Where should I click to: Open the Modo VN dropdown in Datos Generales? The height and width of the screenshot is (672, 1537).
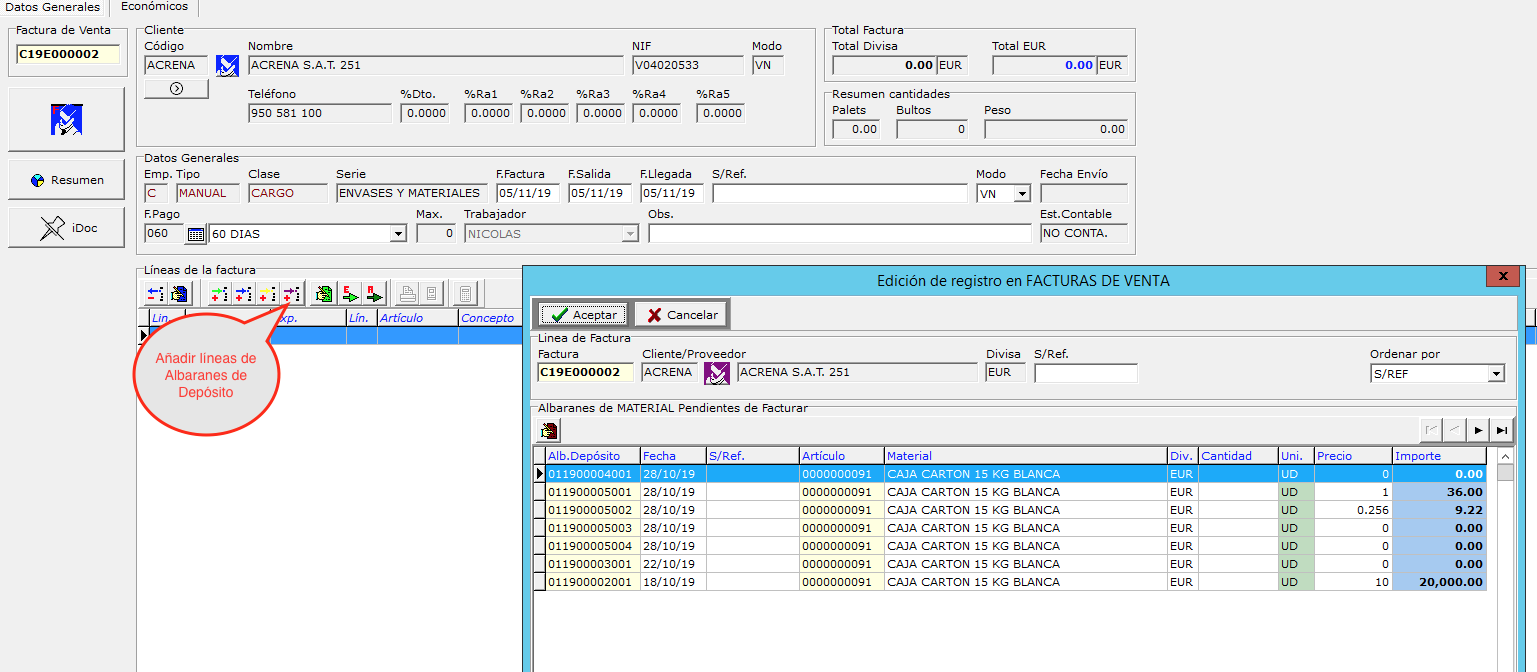click(x=1021, y=194)
